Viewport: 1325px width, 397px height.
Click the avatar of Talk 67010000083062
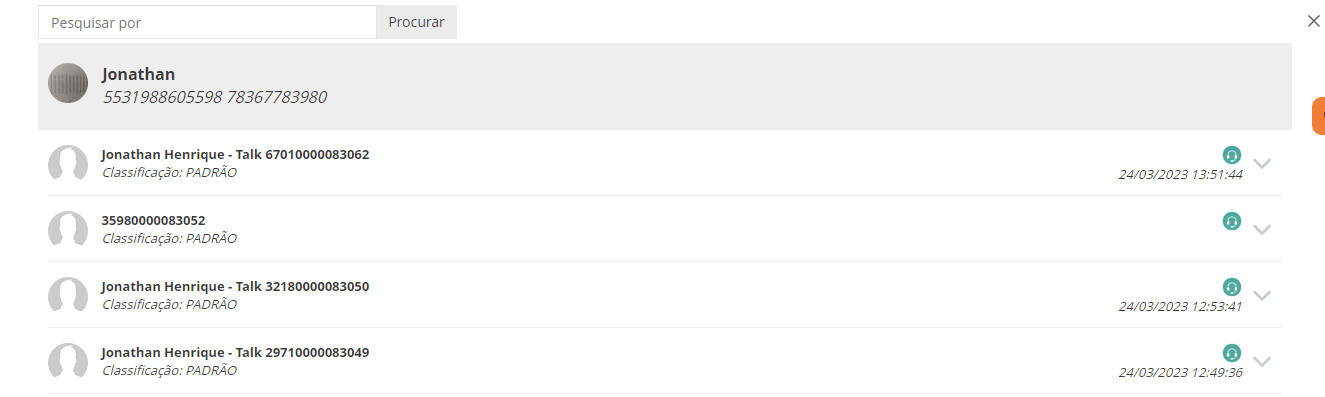click(68, 163)
